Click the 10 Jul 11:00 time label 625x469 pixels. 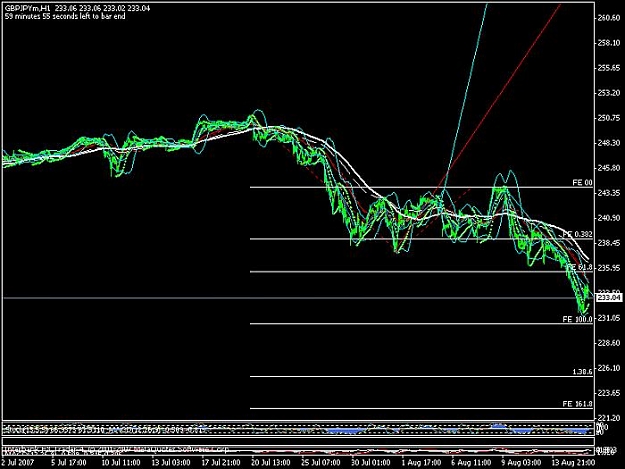(120, 463)
